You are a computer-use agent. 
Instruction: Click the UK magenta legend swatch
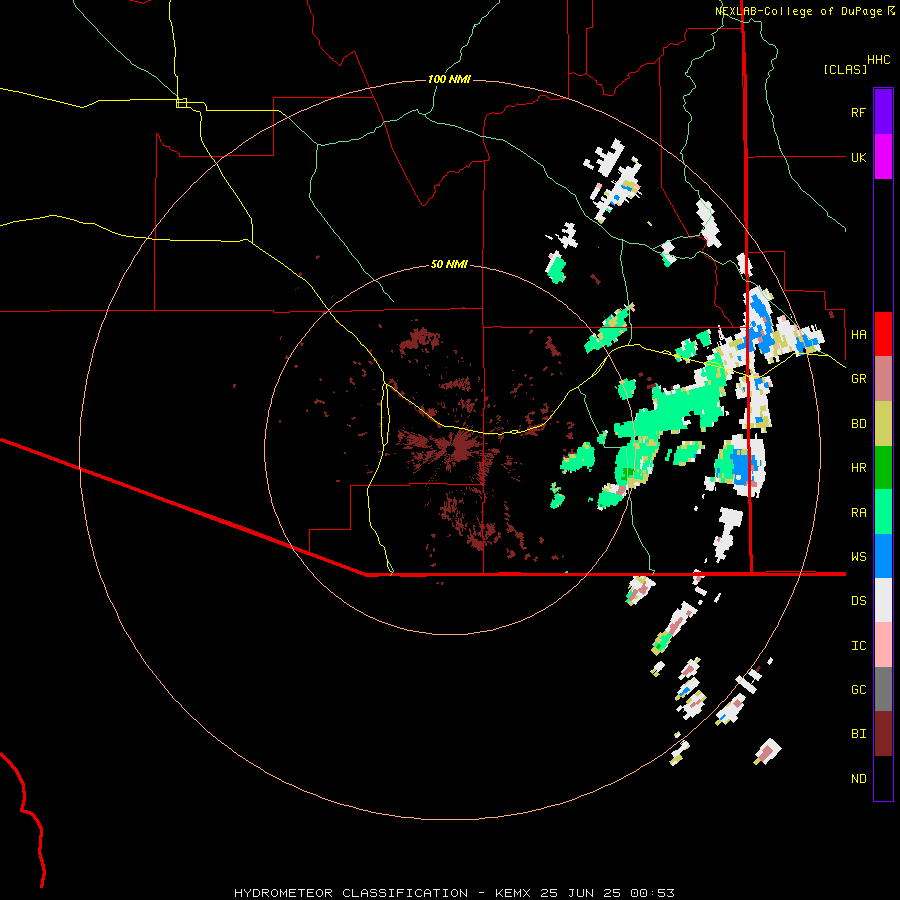pos(883,157)
